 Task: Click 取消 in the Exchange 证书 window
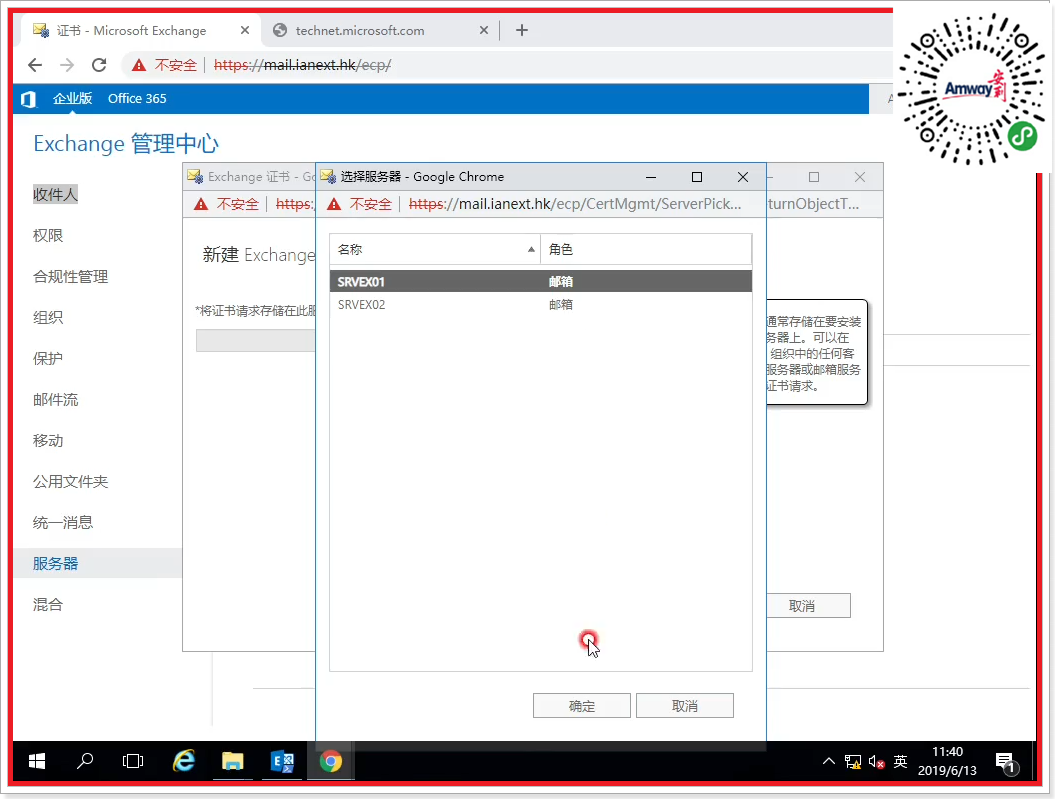(809, 606)
